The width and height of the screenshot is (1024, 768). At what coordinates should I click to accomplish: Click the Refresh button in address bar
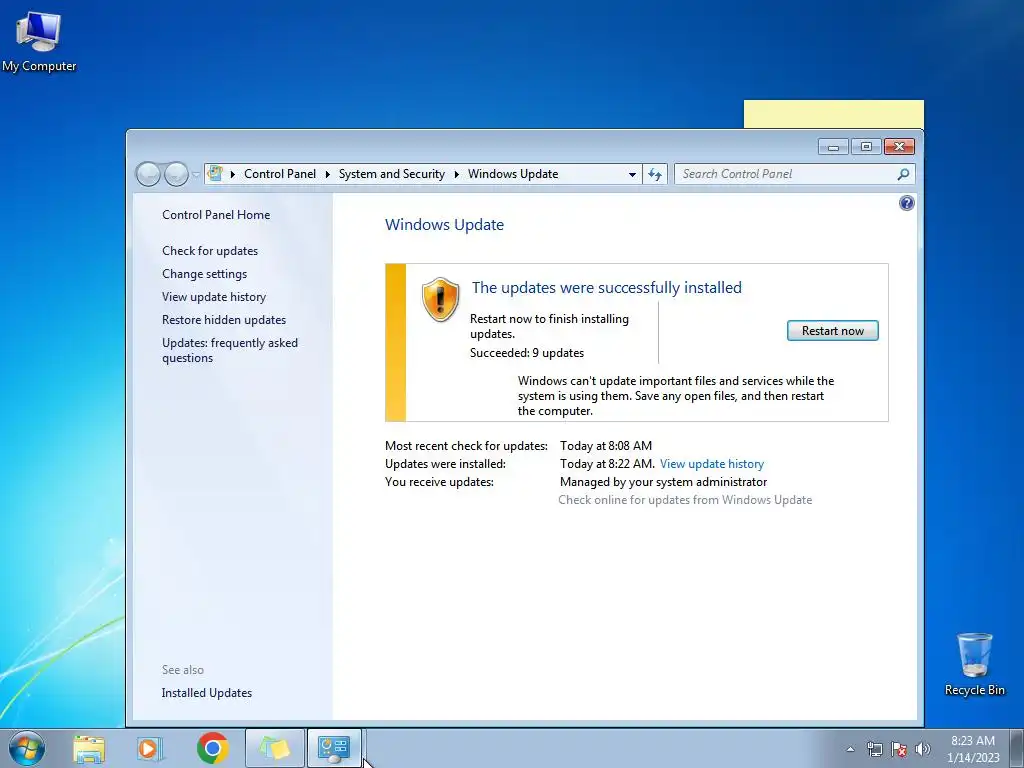(655, 174)
